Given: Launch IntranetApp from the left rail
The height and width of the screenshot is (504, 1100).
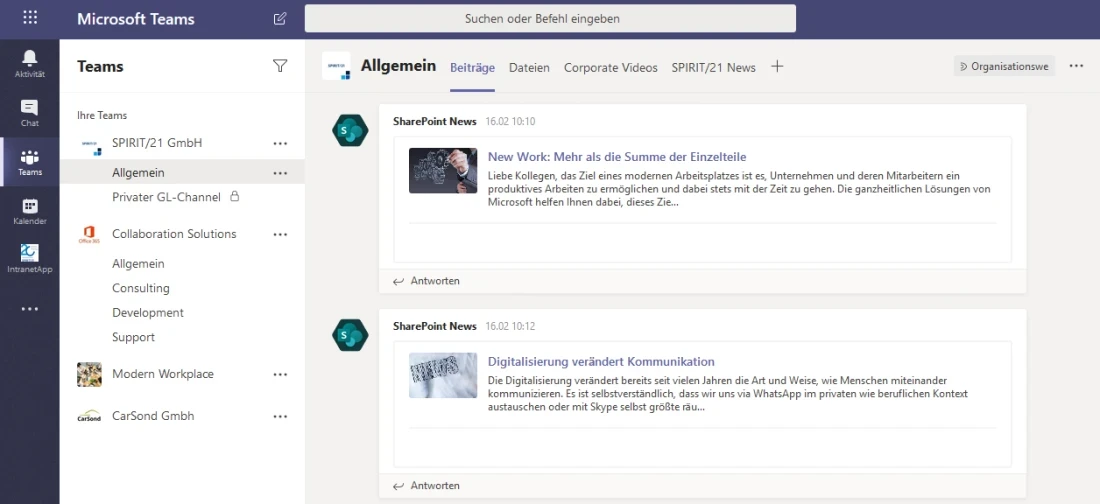Looking at the screenshot, I should (29, 259).
